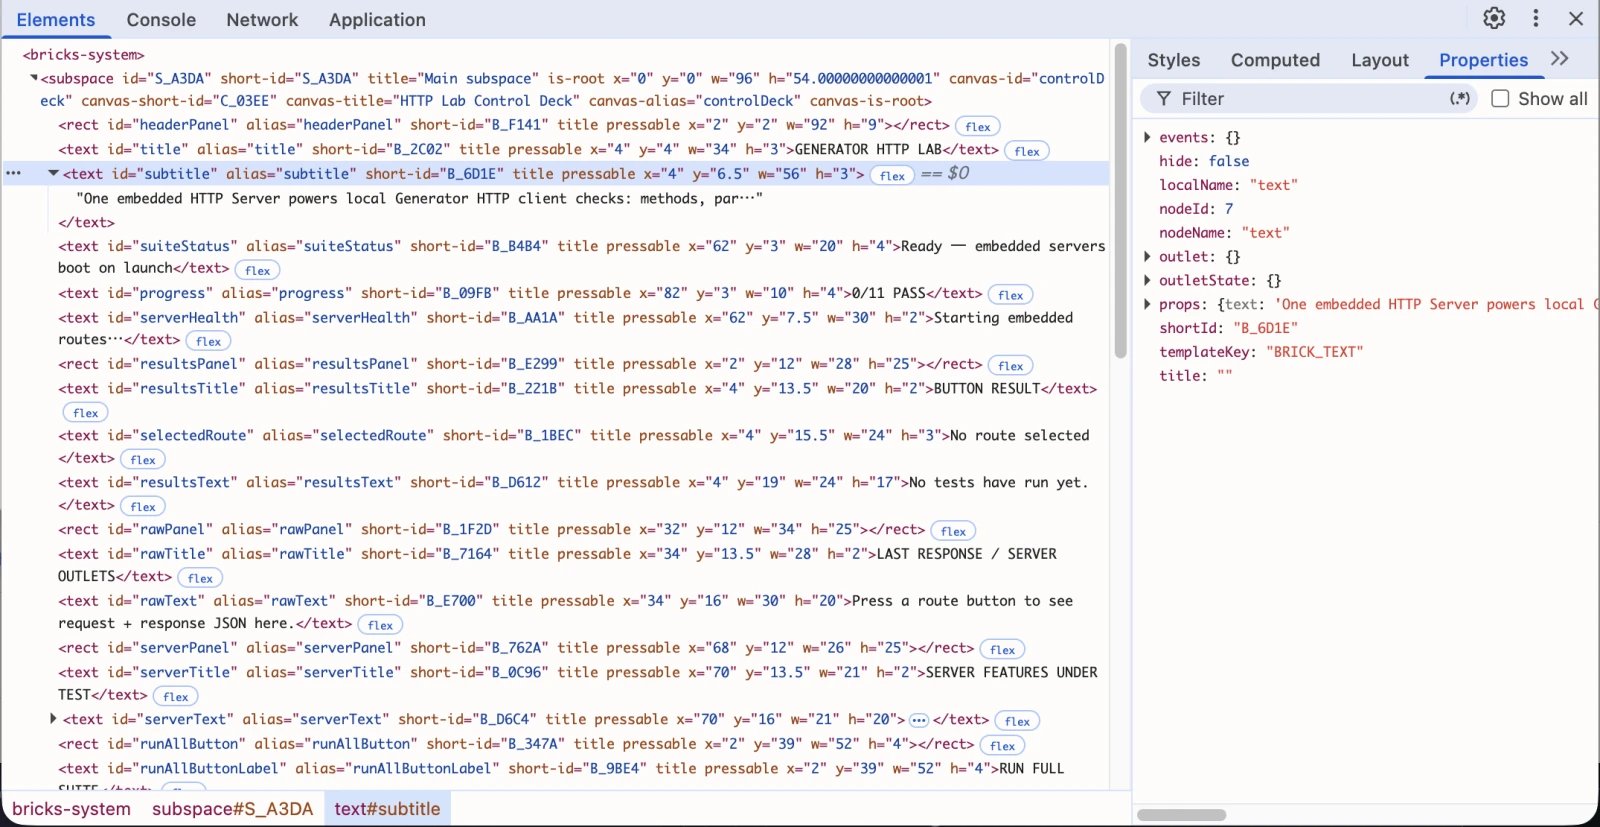Open the Styles sidebar tab

pos(1173,60)
